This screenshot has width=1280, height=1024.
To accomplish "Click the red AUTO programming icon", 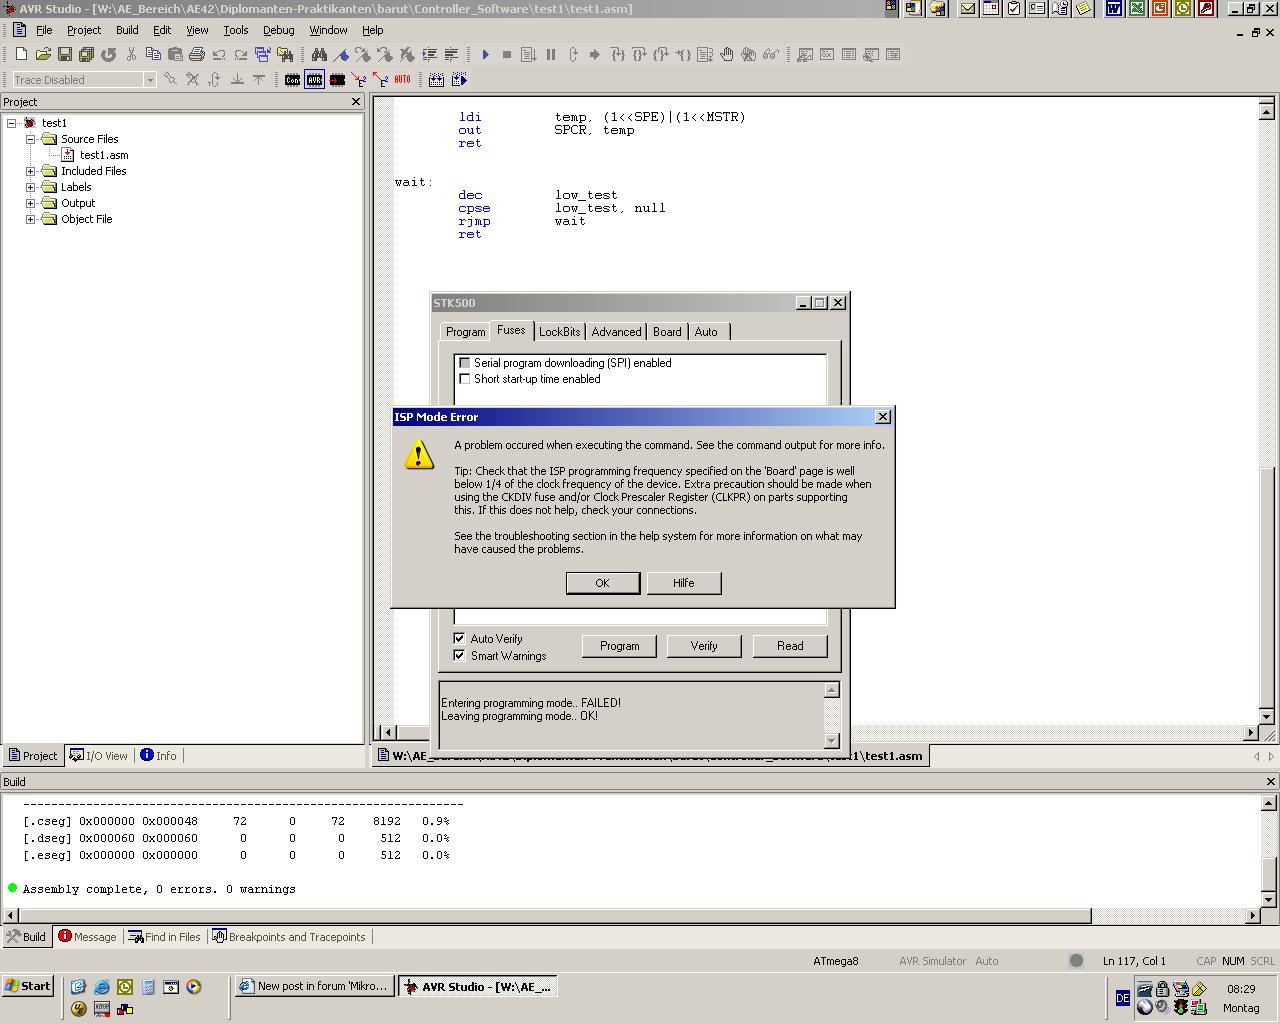I will tap(402, 80).
